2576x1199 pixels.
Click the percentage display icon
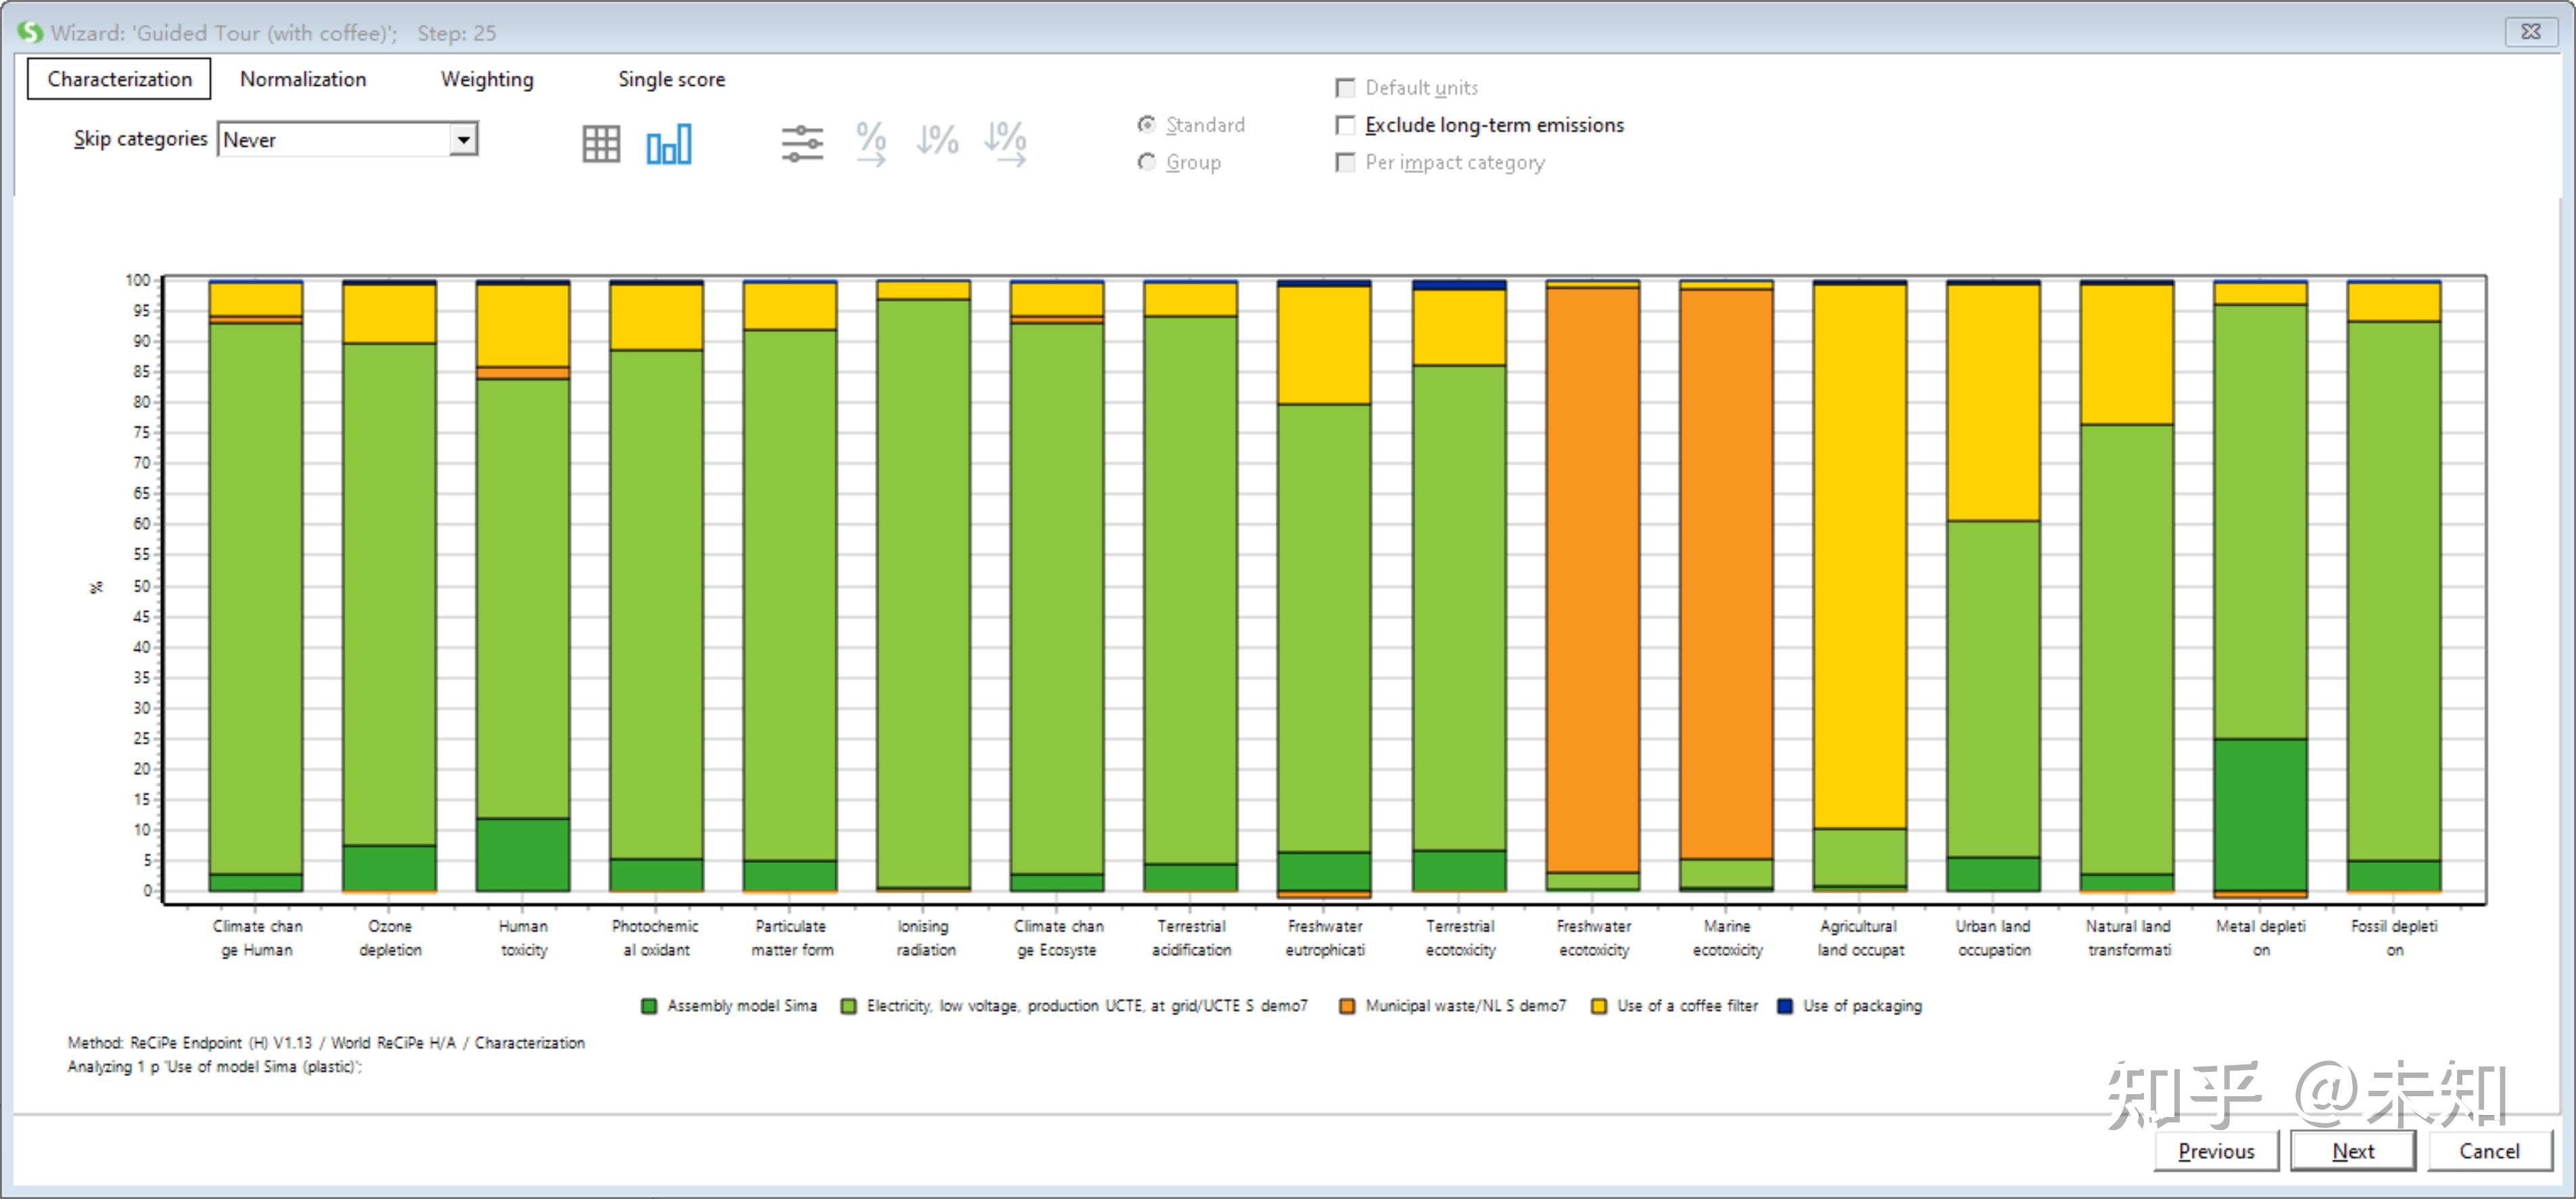pos(871,144)
